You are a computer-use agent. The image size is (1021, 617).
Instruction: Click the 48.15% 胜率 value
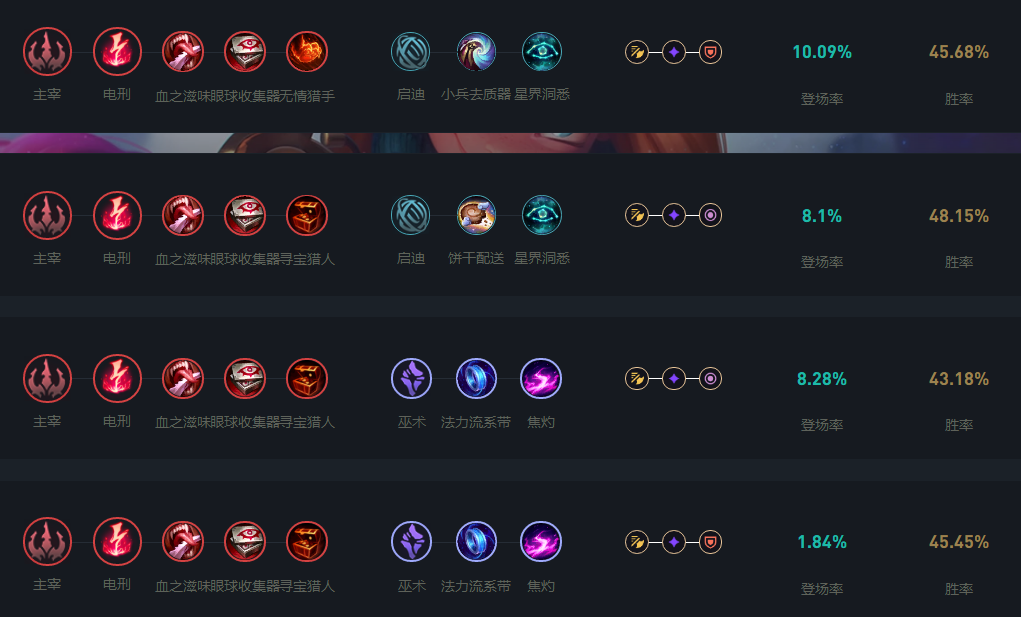pyautogui.click(x=958, y=216)
